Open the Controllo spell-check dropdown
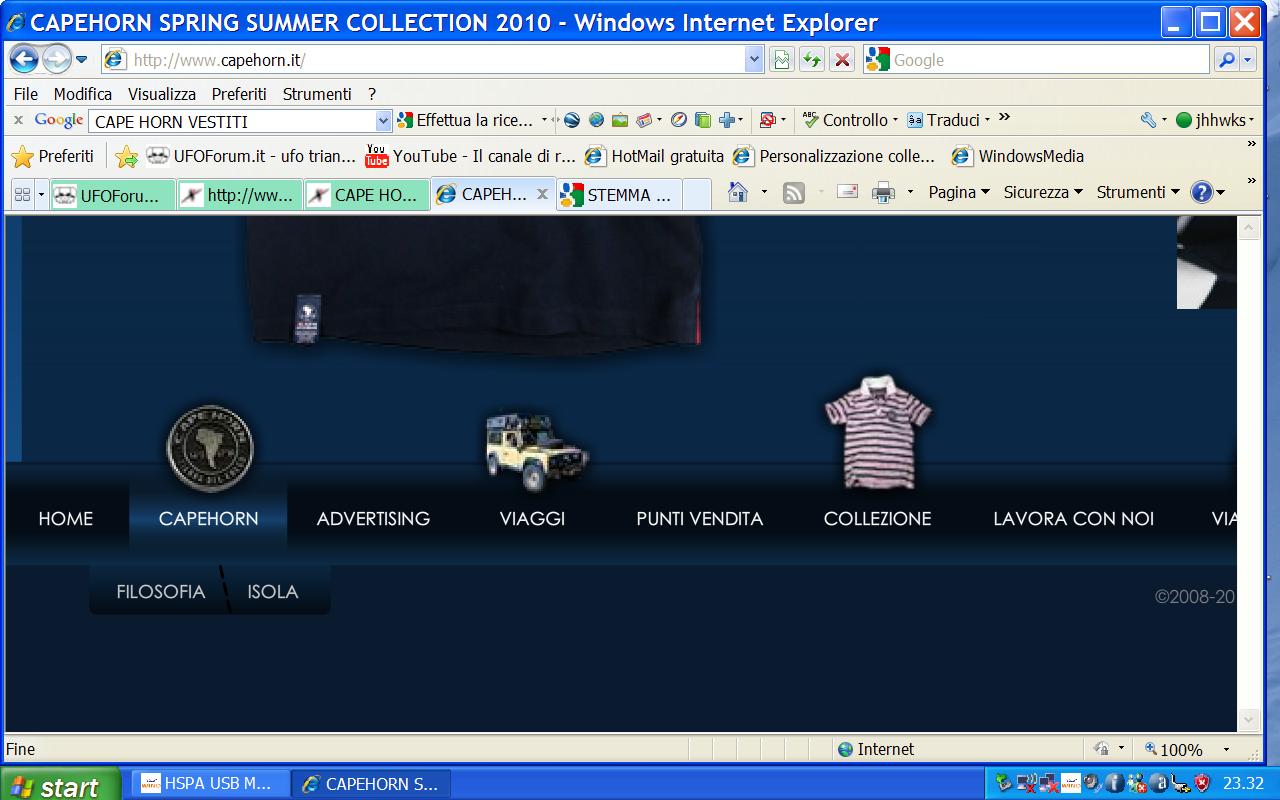The image size is (1280, 800). tap(850, 120)
